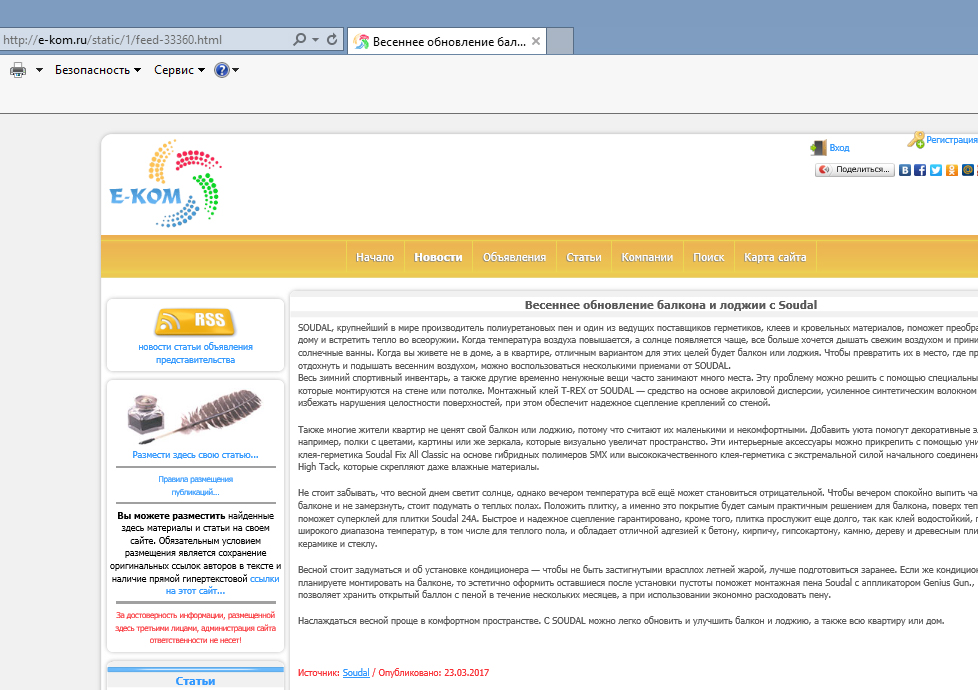Close the Весеннее обновление tab

tap(536, 41)
